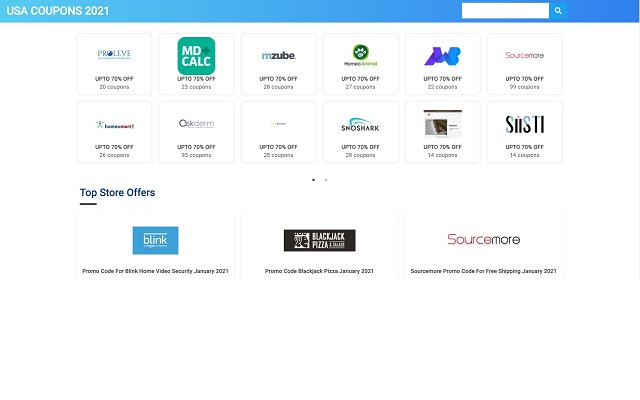Open the Proleve store logo
640x400 pixels.
tap(114, 54)
